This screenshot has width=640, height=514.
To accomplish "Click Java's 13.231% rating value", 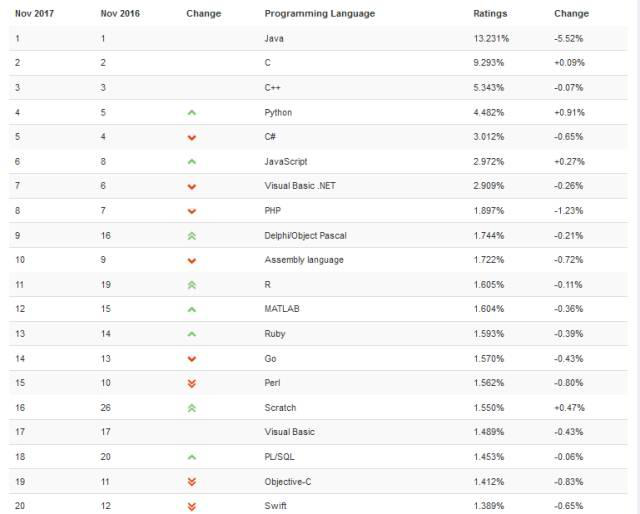I will [491, 38].
